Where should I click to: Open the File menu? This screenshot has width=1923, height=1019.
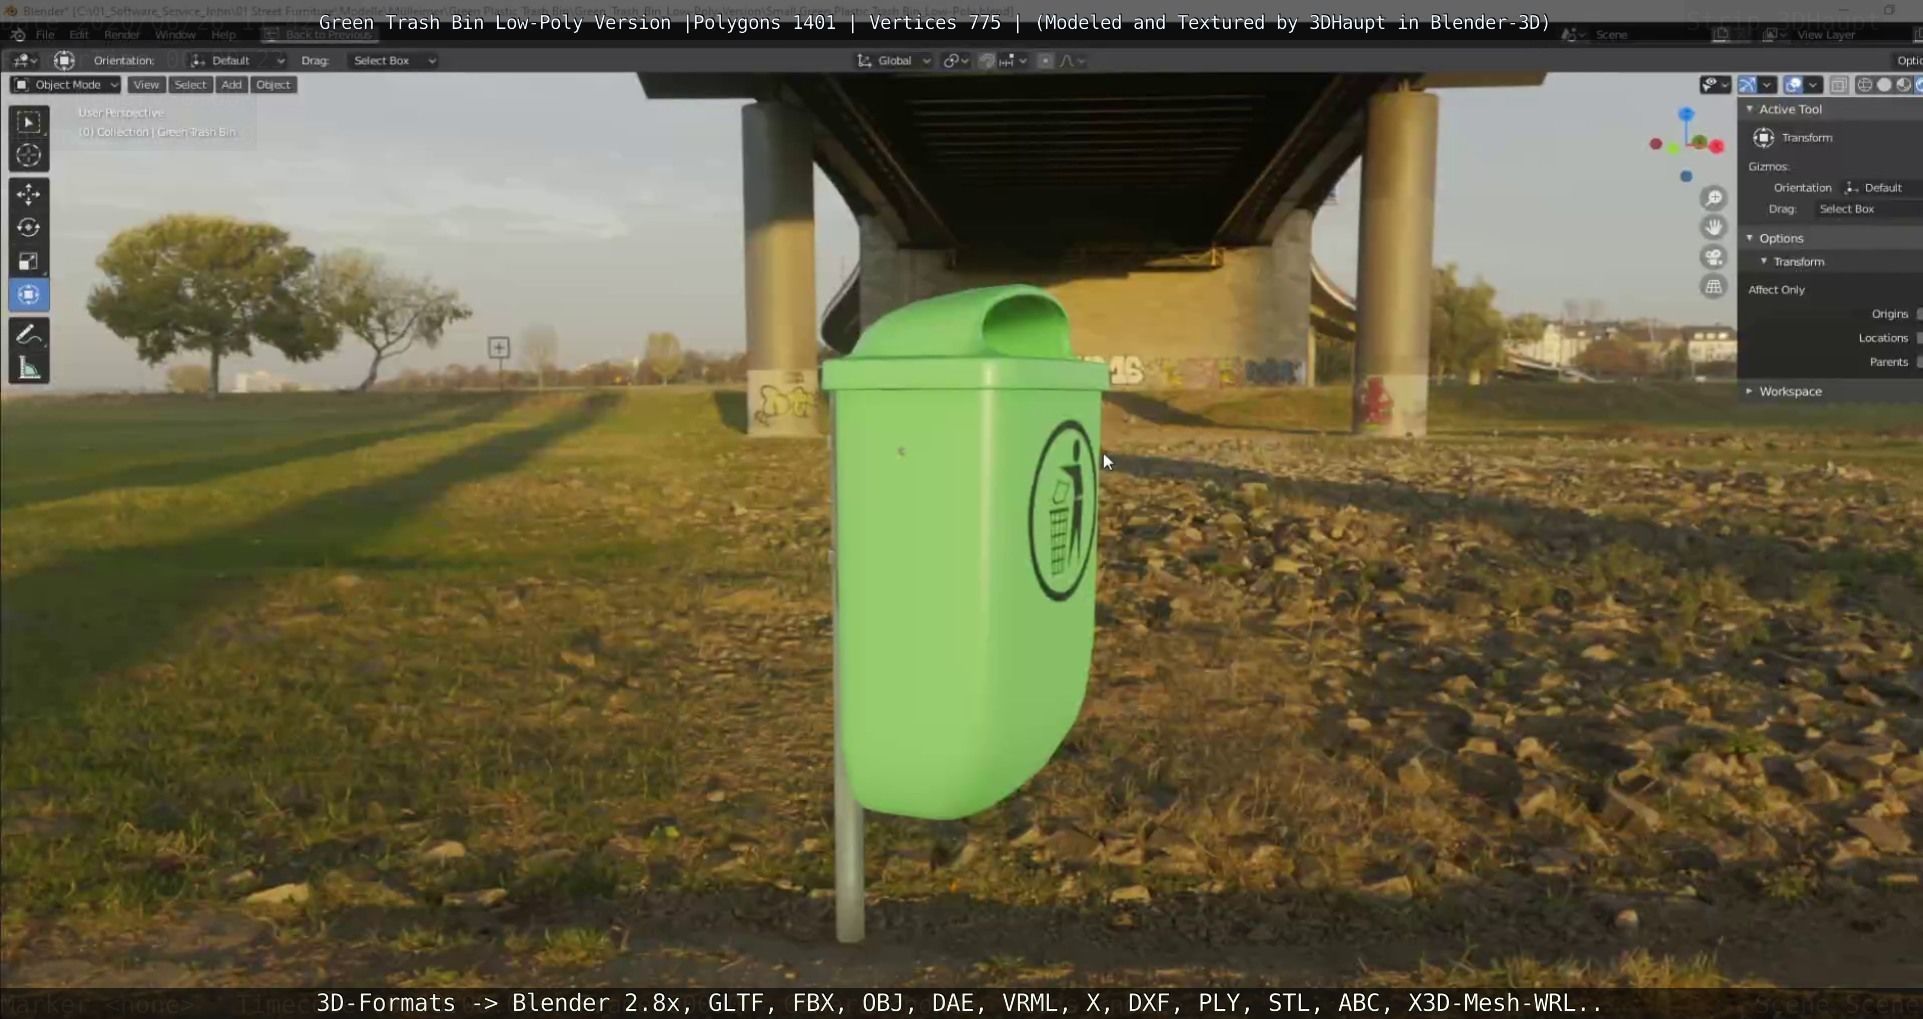[x=45, y=35]
